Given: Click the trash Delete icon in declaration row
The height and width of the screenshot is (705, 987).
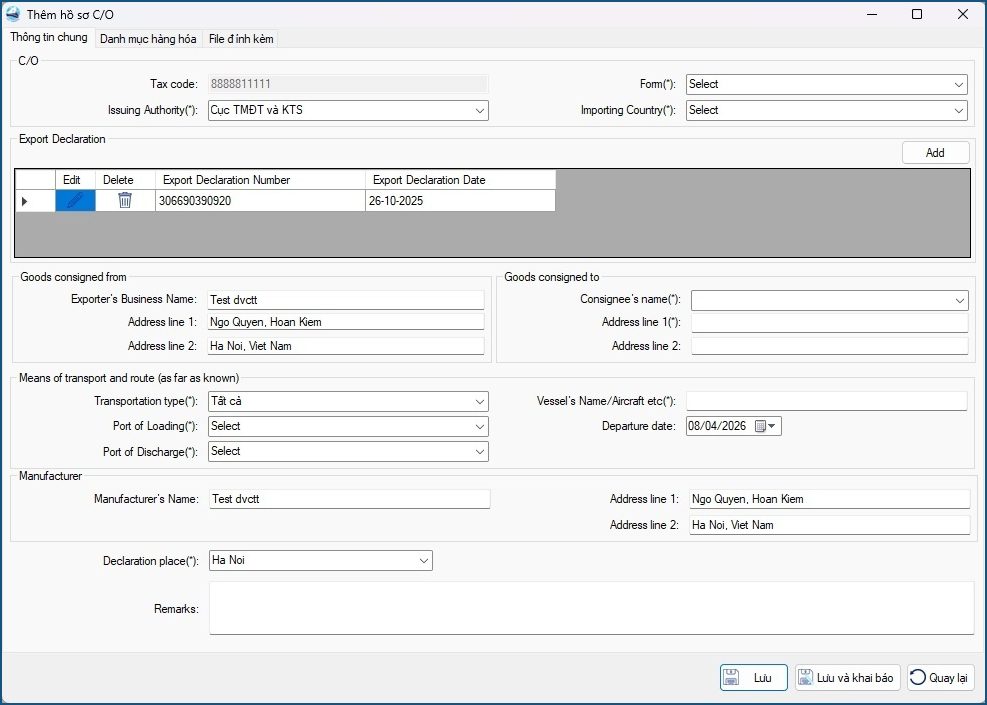Looking at the screenshot, I should (125, 200).
